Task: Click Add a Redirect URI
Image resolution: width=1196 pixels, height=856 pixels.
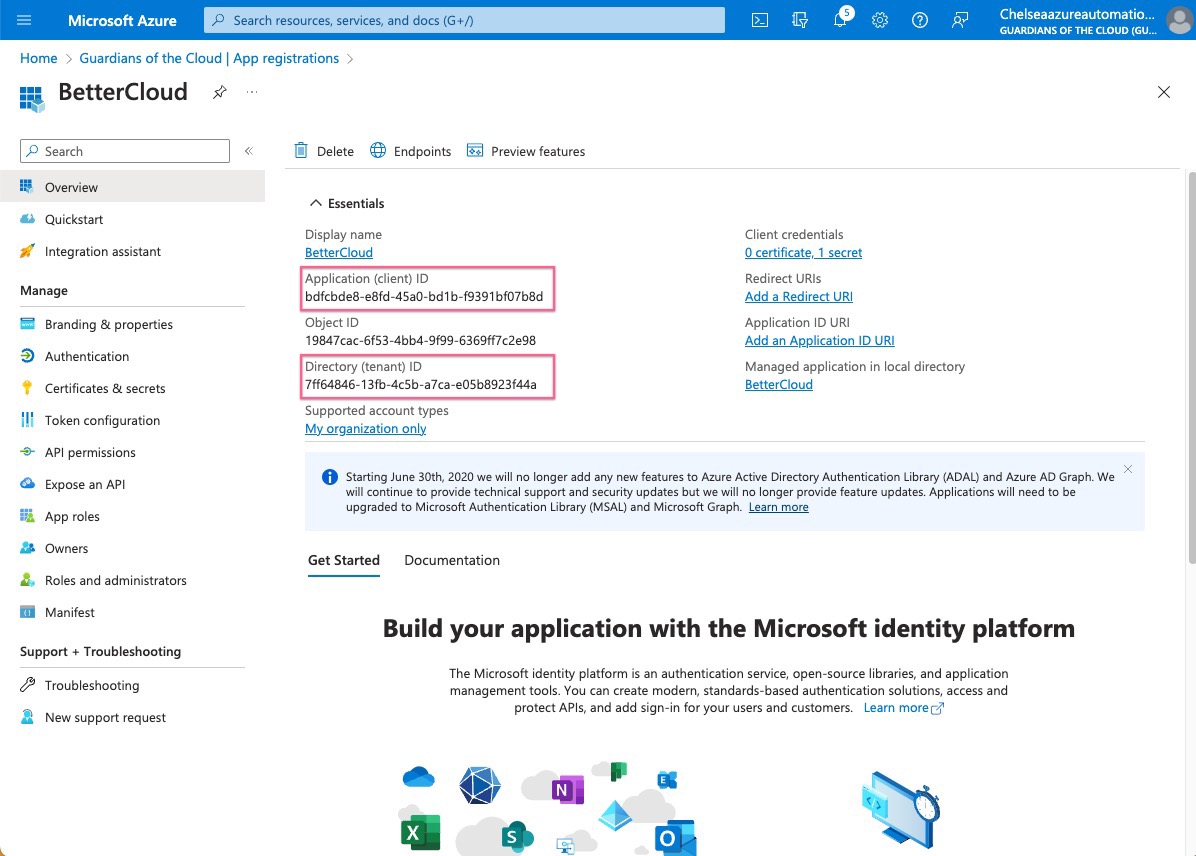Action: click(x=798, y=296)
